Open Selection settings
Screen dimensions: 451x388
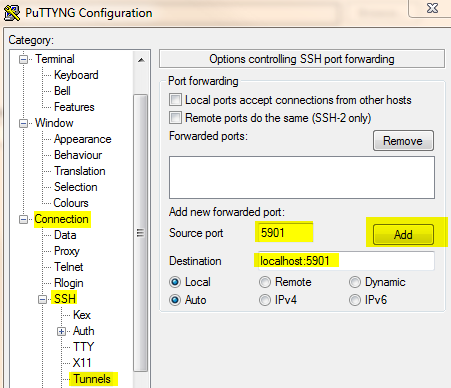pyautogui.click(x=76, y=187)
